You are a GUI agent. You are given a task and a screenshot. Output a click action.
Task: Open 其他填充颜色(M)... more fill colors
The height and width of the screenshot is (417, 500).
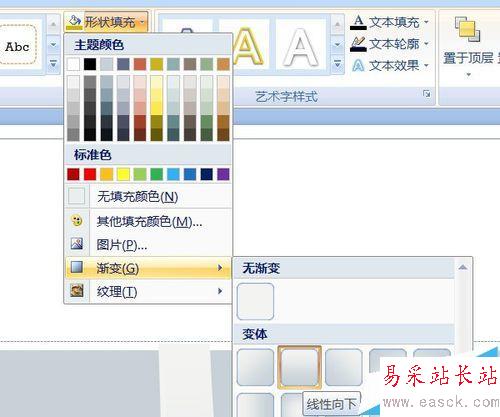(x=148, y=221)
